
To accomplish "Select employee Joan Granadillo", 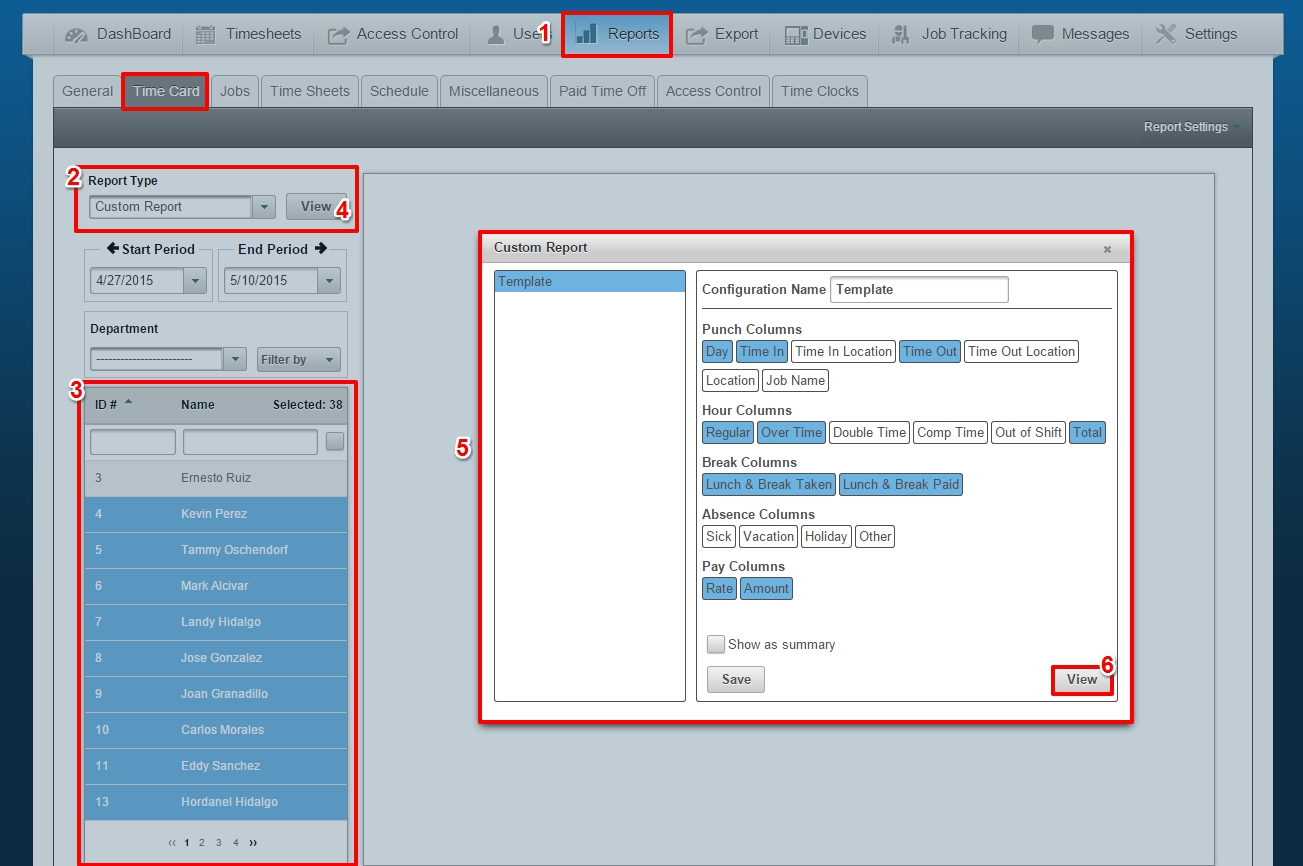I will point(216,694).
